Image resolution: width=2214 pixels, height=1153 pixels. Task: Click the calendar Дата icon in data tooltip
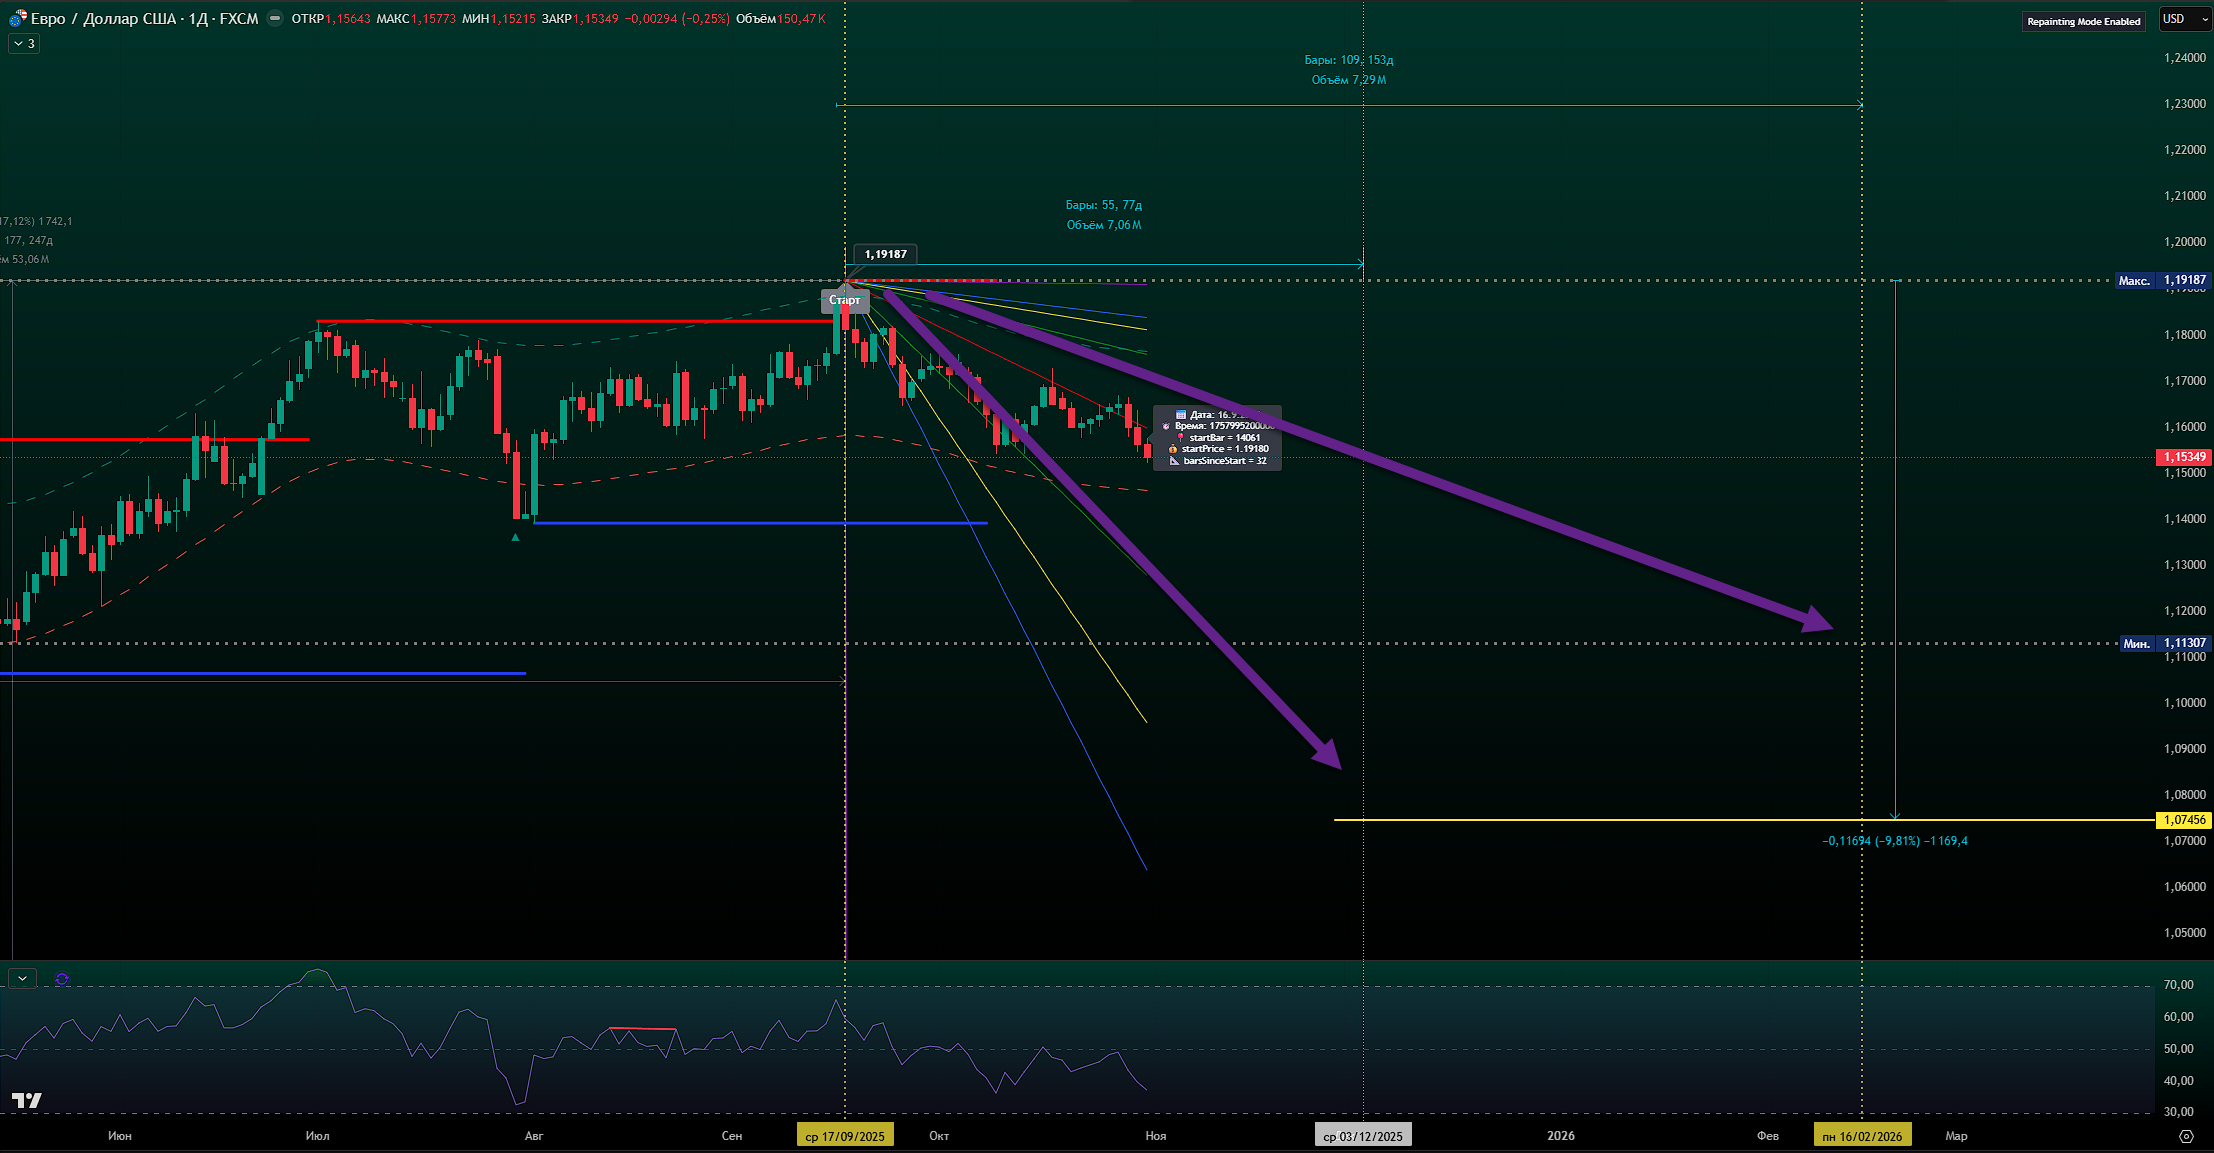click(x=1180, y=415)
